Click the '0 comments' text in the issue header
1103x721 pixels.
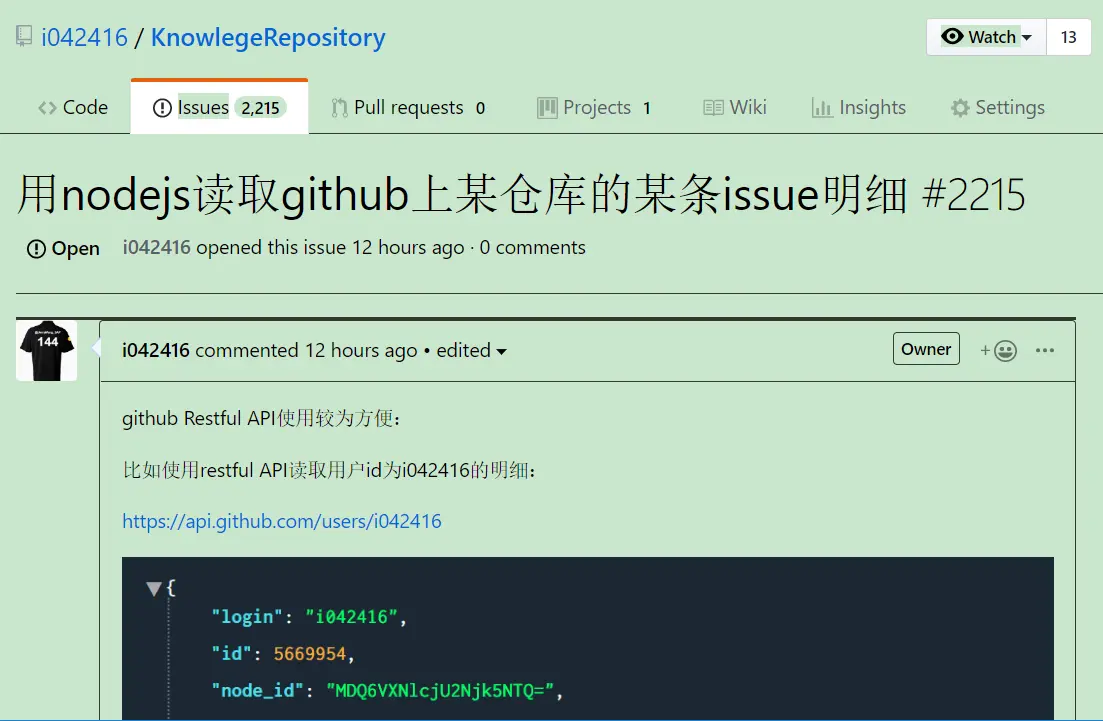[533, 248]
